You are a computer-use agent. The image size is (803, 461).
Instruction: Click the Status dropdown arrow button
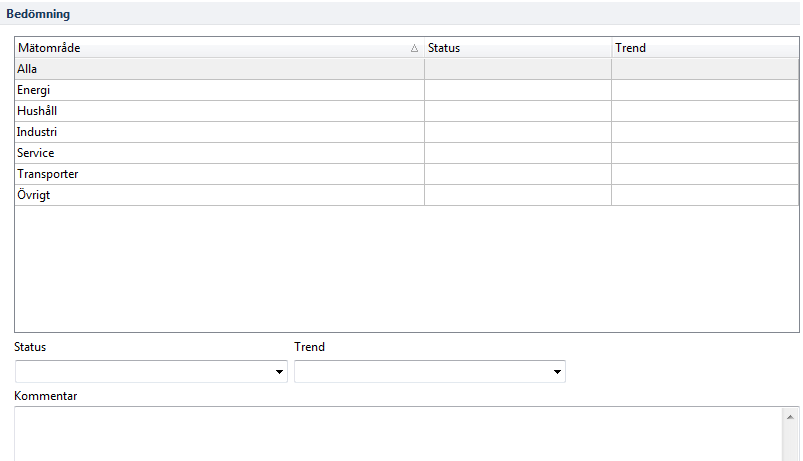click(279, 373)
